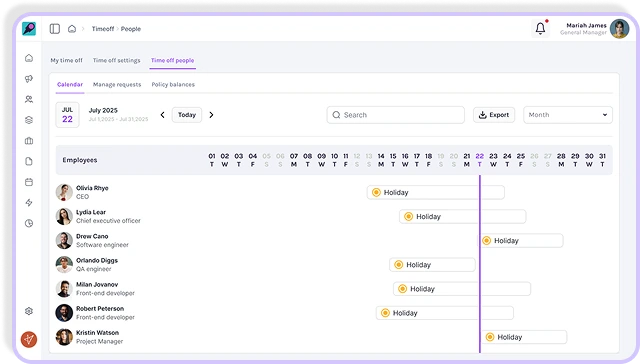640x364 pixels.
Task: Click day 31 in the calendar header
Action: coord(602,160)
